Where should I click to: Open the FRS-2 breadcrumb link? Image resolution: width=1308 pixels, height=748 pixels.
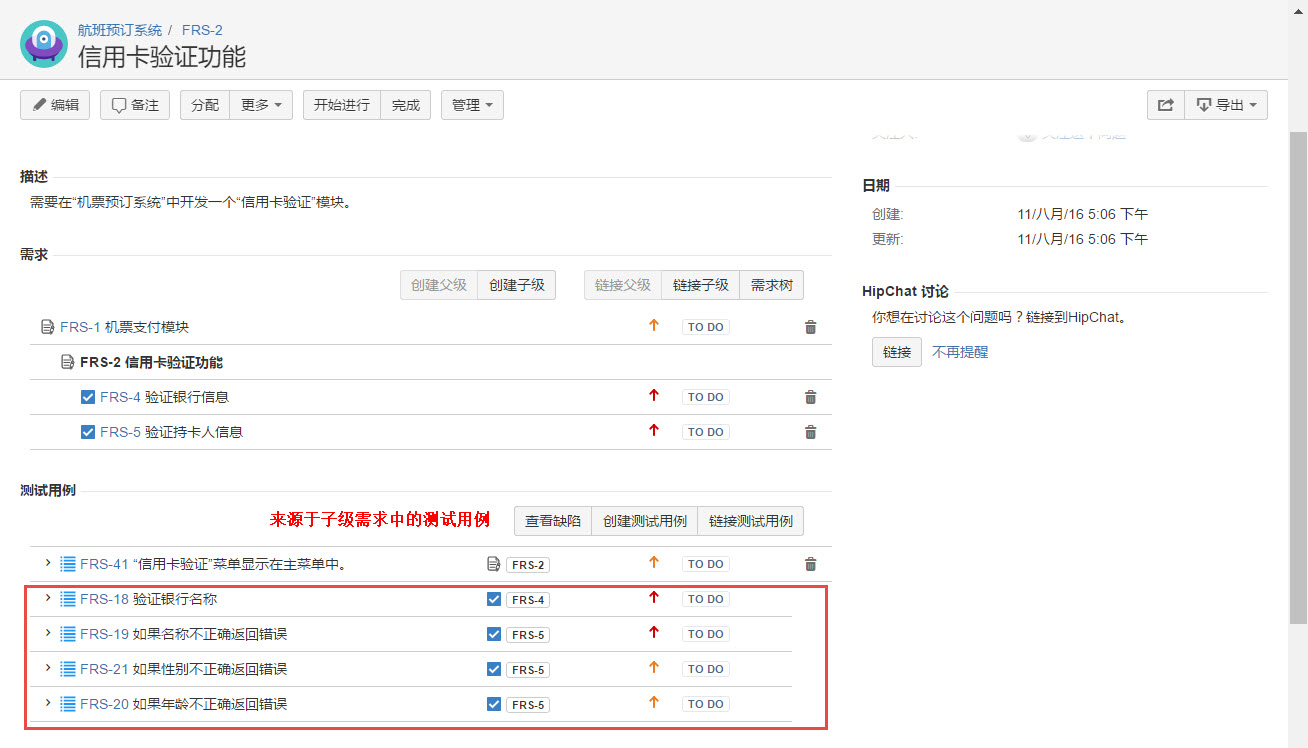coord(202,30)
